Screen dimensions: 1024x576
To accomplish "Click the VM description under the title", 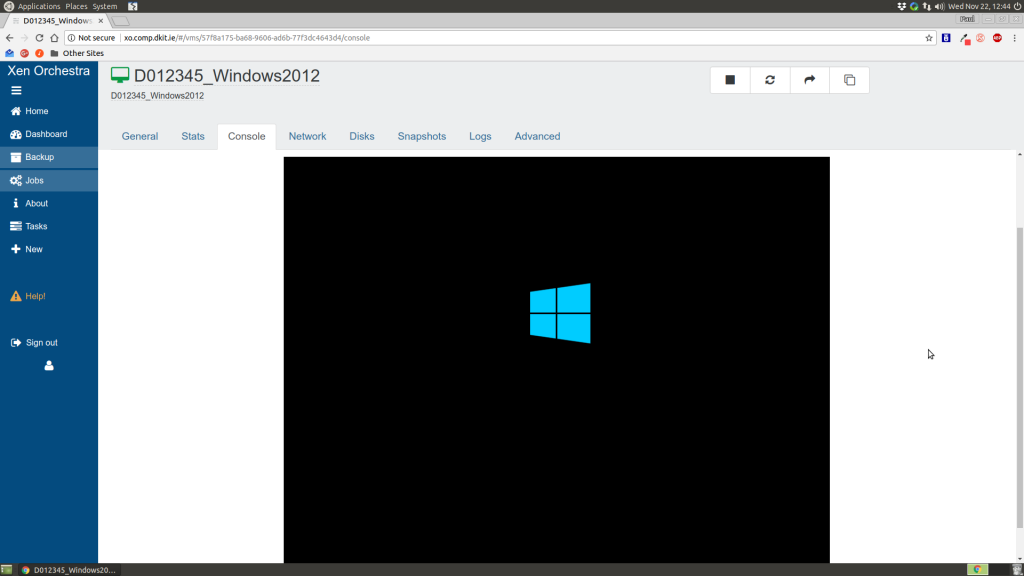I will tap(157, 95).
